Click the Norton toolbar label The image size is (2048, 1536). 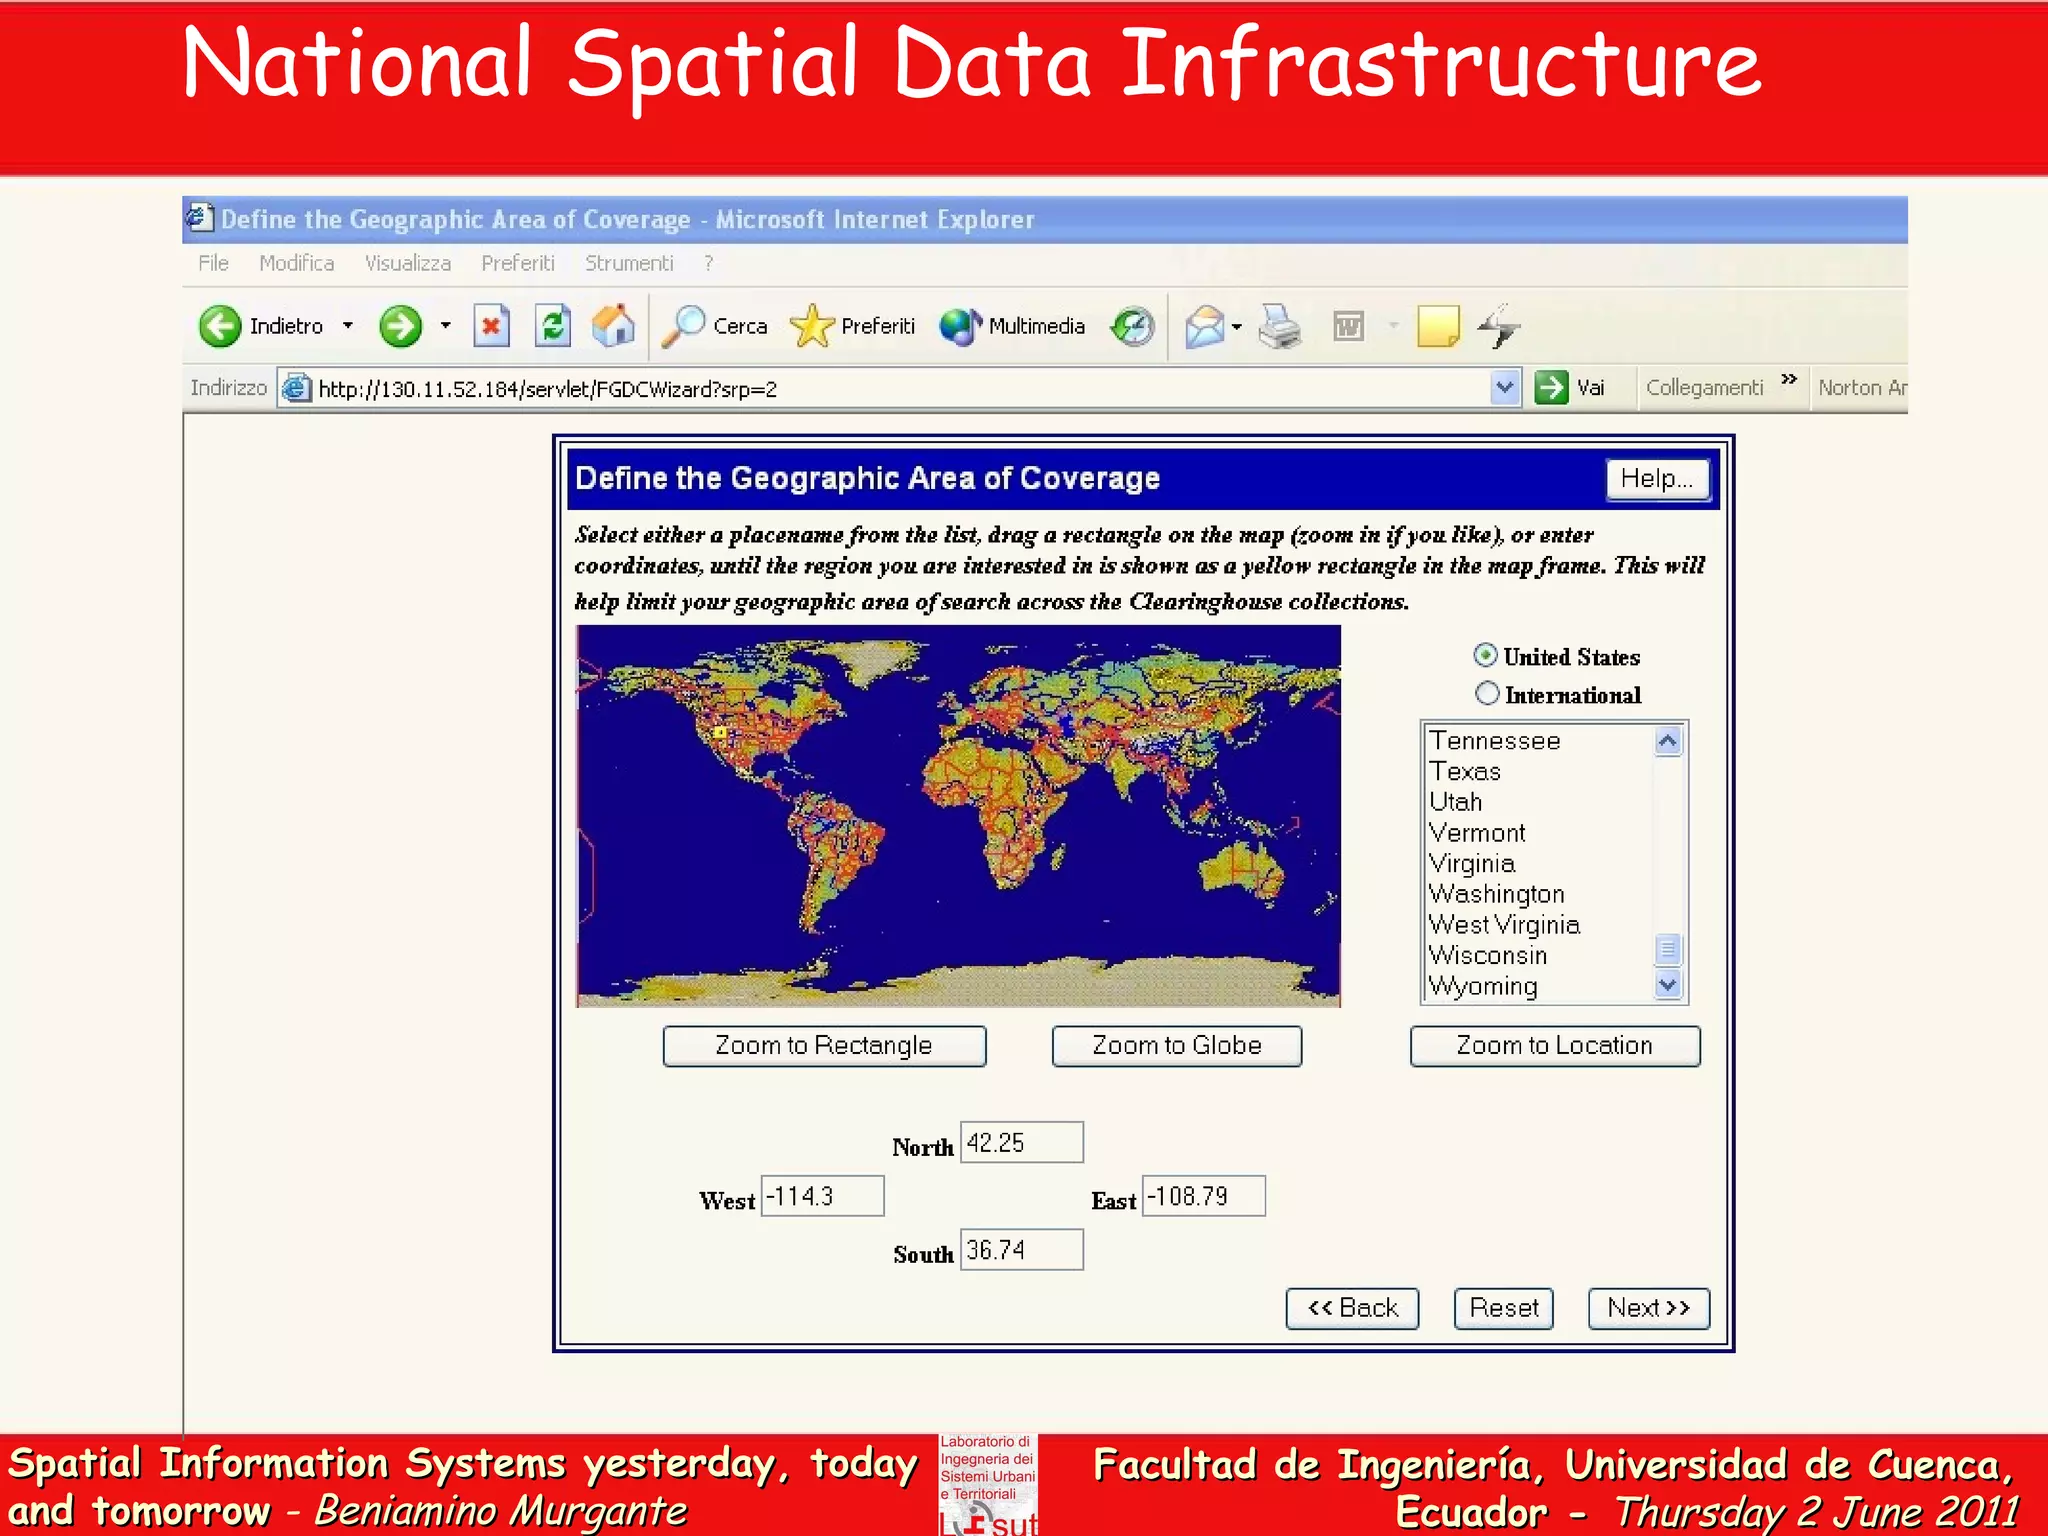click(1862, 388)
